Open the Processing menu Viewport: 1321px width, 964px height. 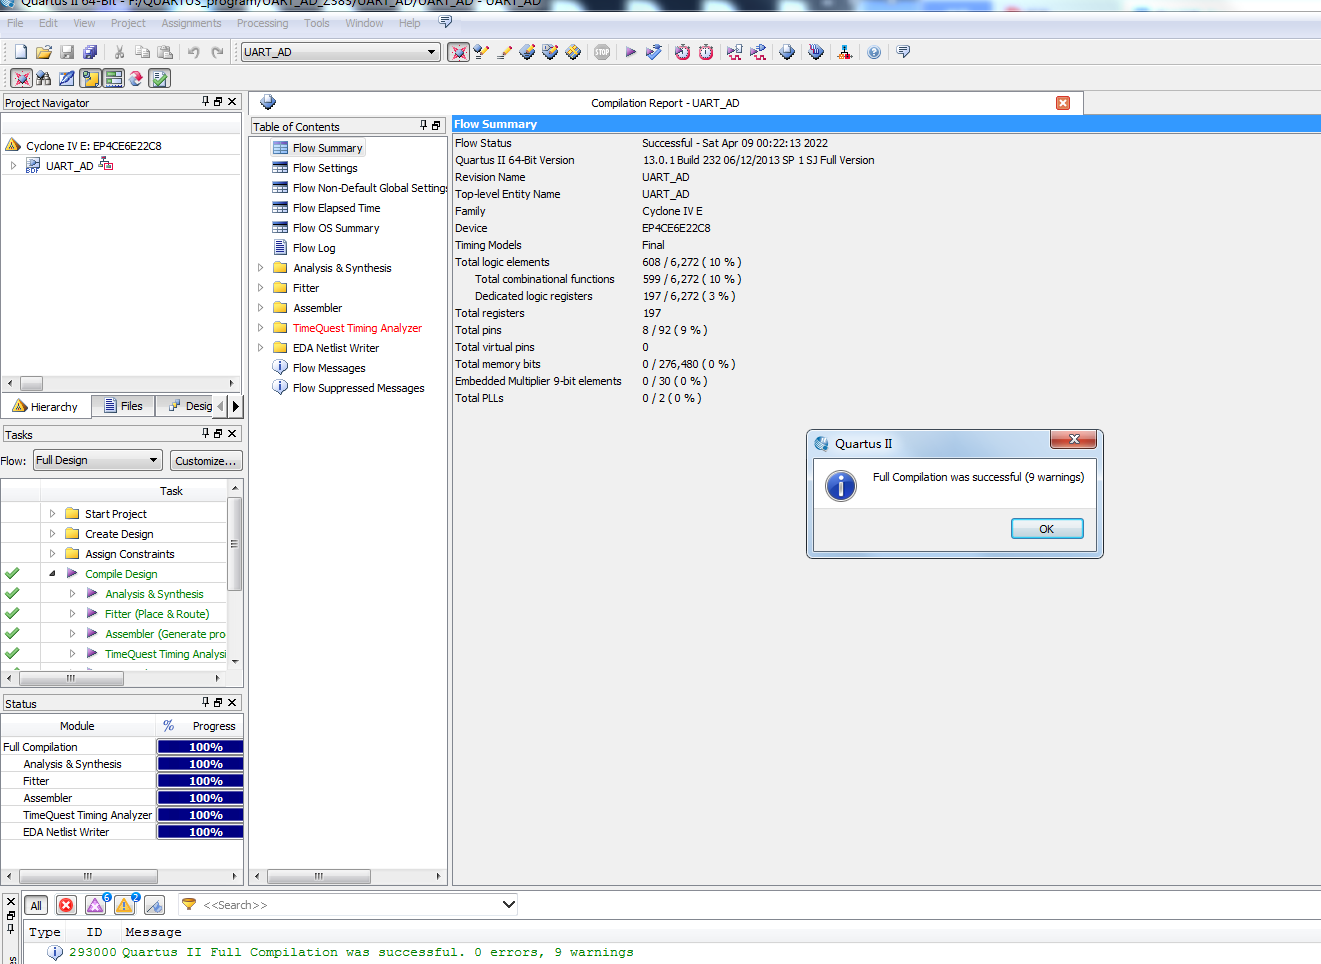pos(262,23)
